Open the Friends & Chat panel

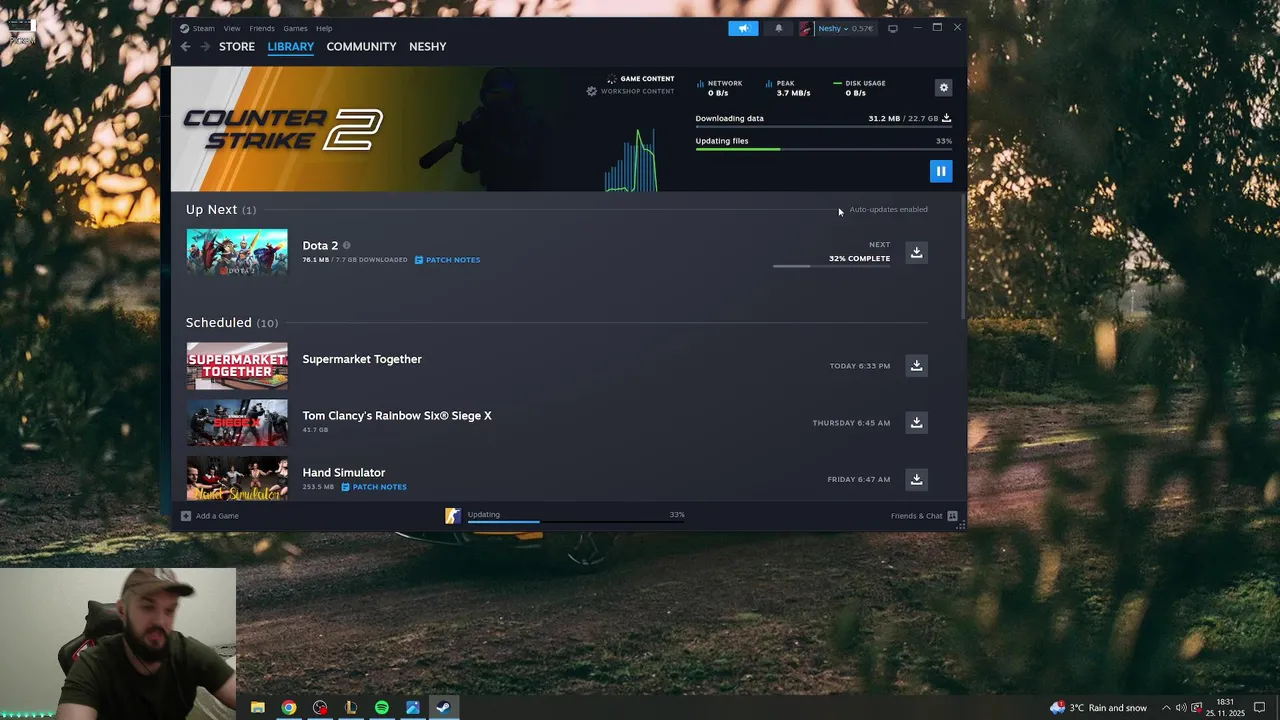[924, 516]
